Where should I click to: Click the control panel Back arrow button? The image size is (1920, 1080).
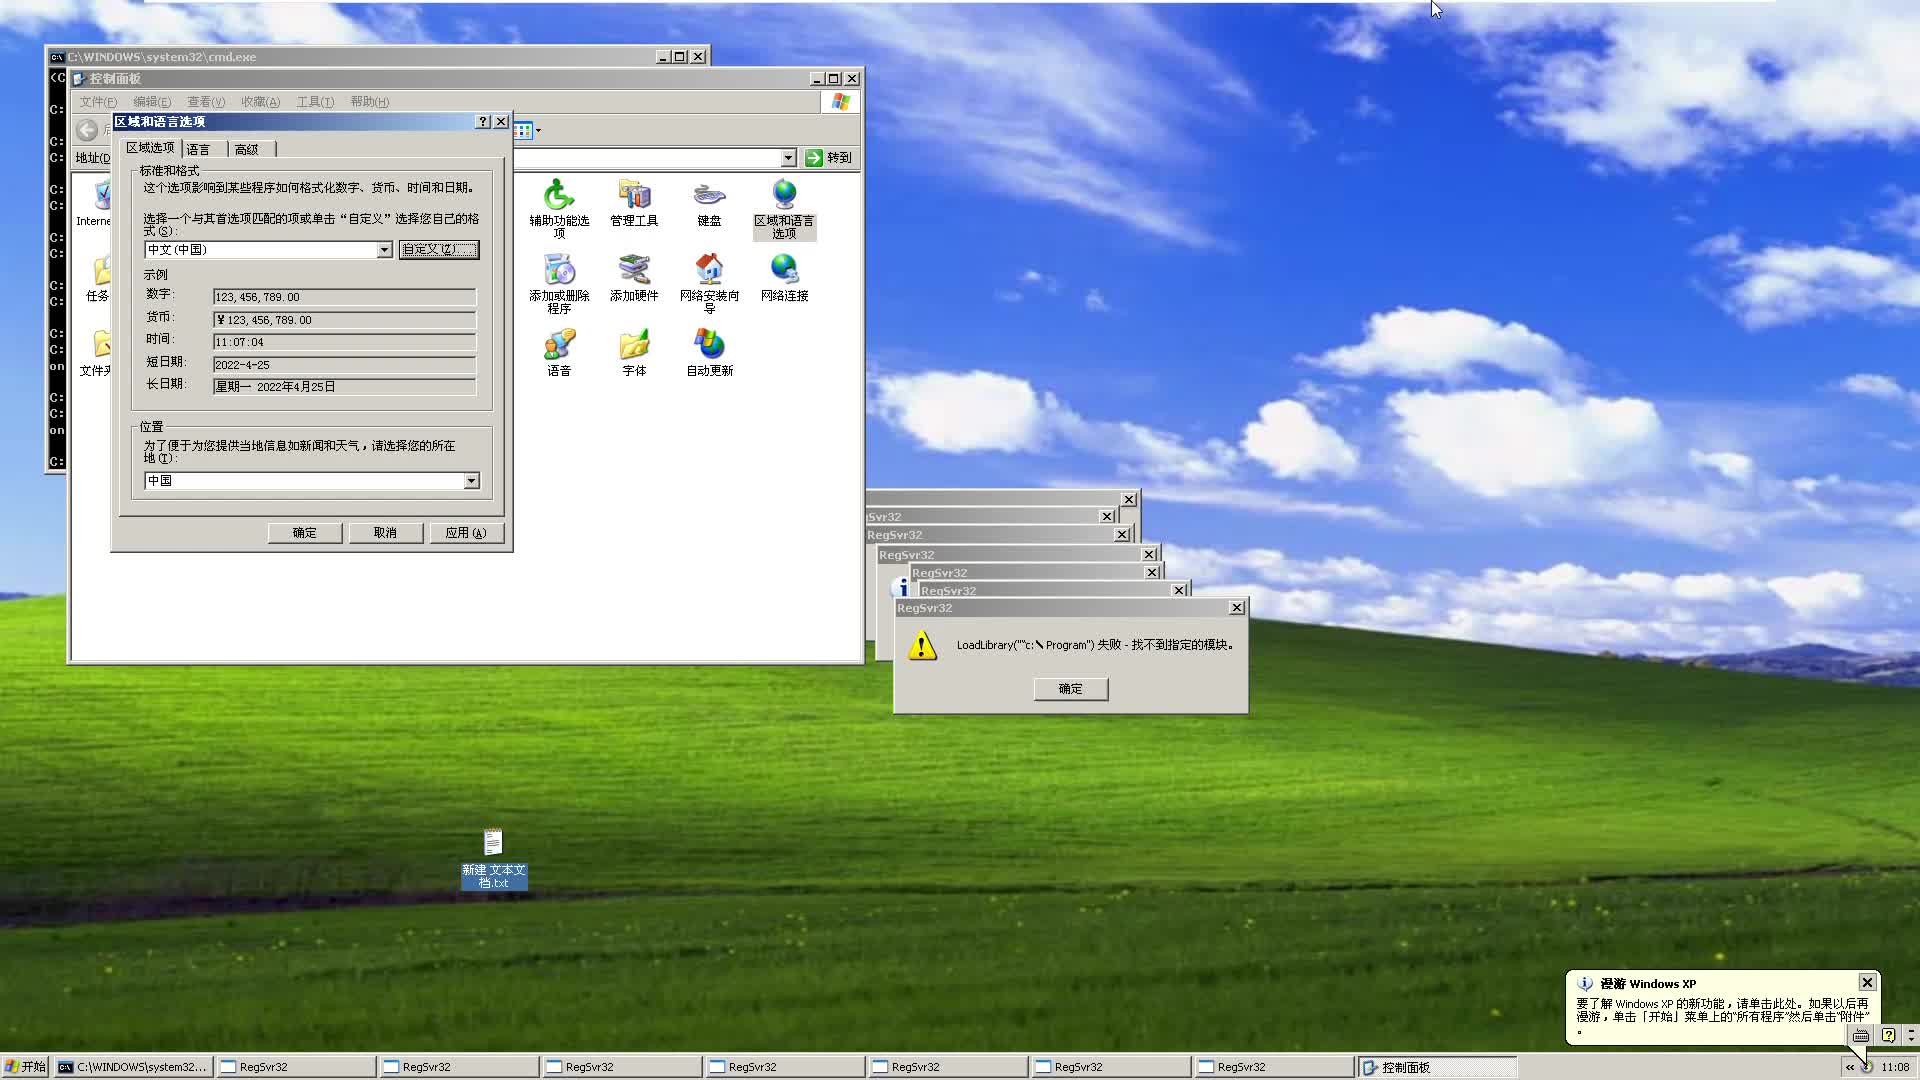coord(88,130)
